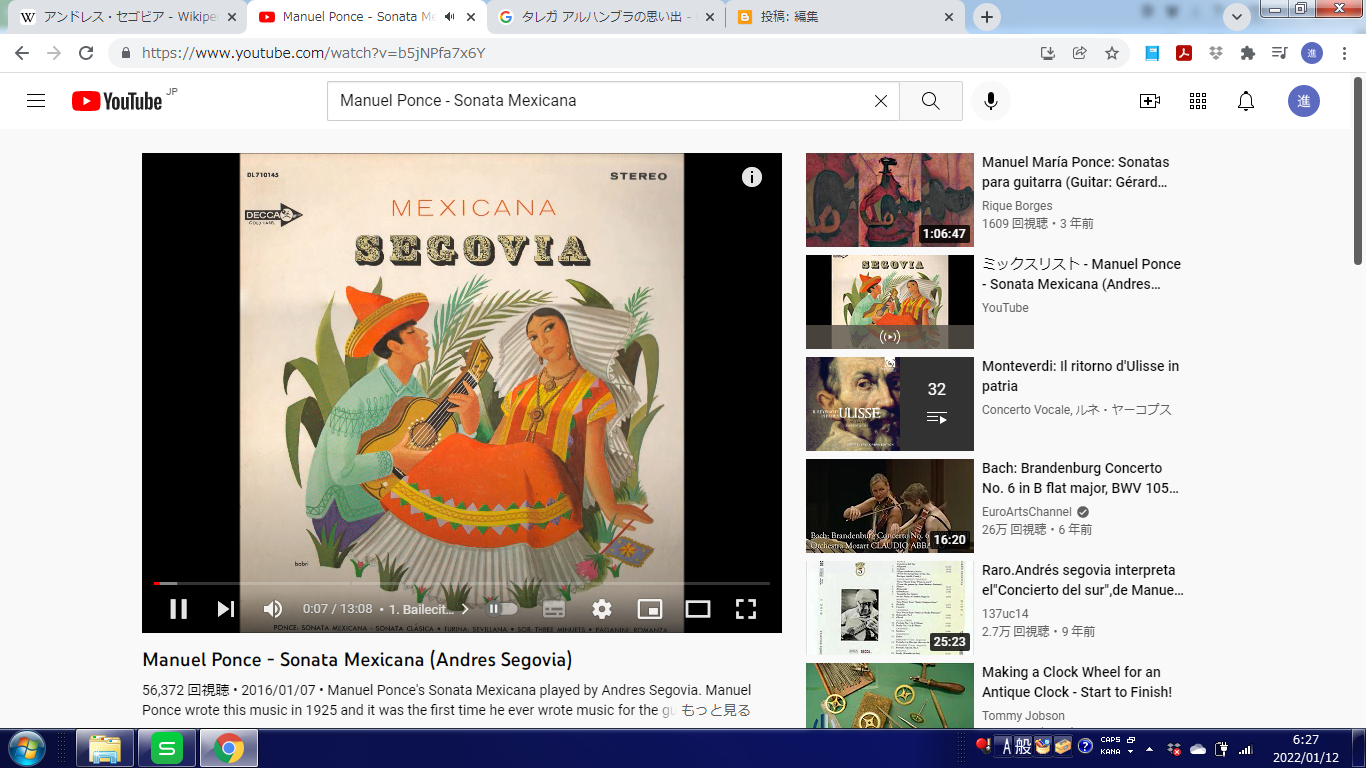This screenshot has height=768, width=1366.
Task: Open the media control toolbar icon
Action: [1280, 53]
